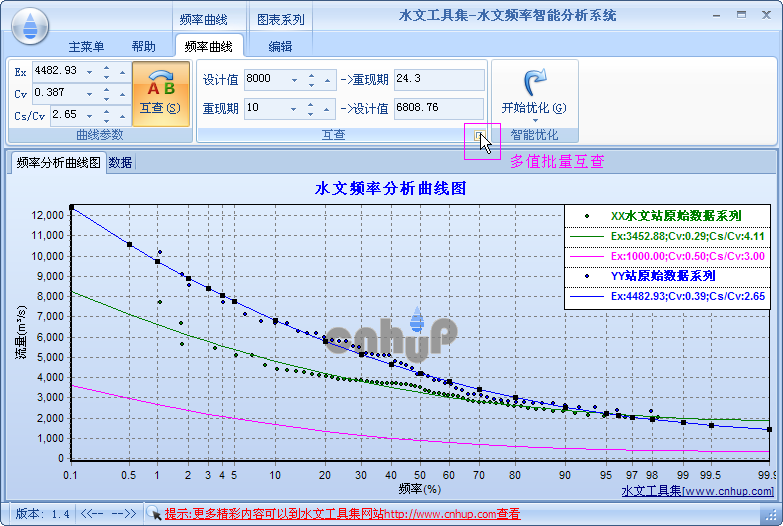Screen dimensions: 783x526
Task: Open the Cs/Cv value dropdown
Action: coord(89,115)
